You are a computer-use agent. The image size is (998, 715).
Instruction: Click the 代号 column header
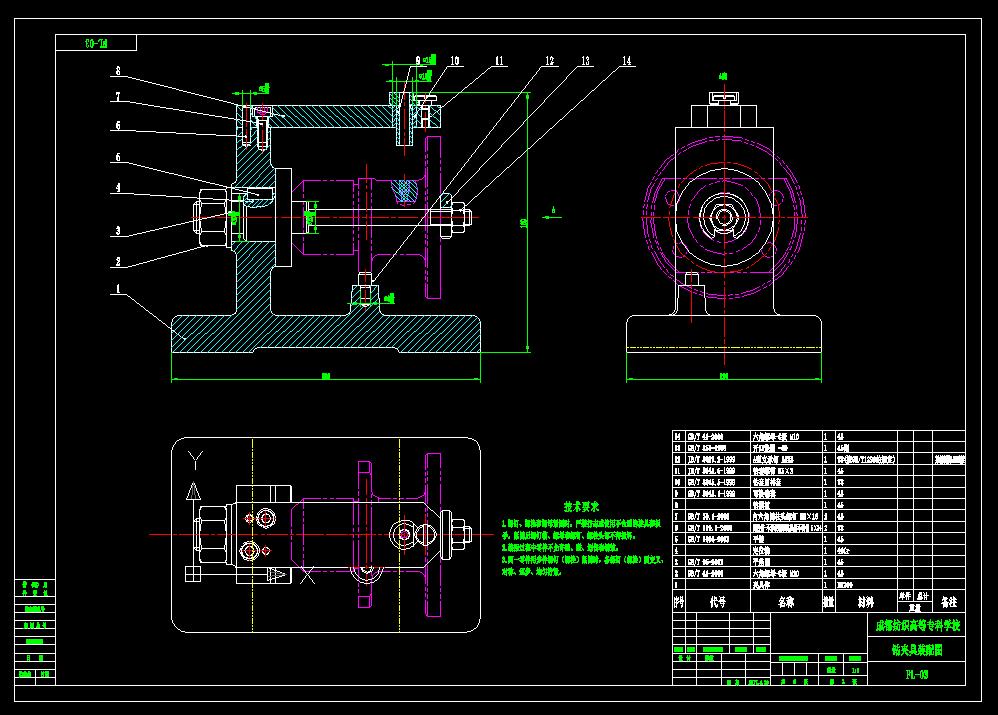coord(717,602)
